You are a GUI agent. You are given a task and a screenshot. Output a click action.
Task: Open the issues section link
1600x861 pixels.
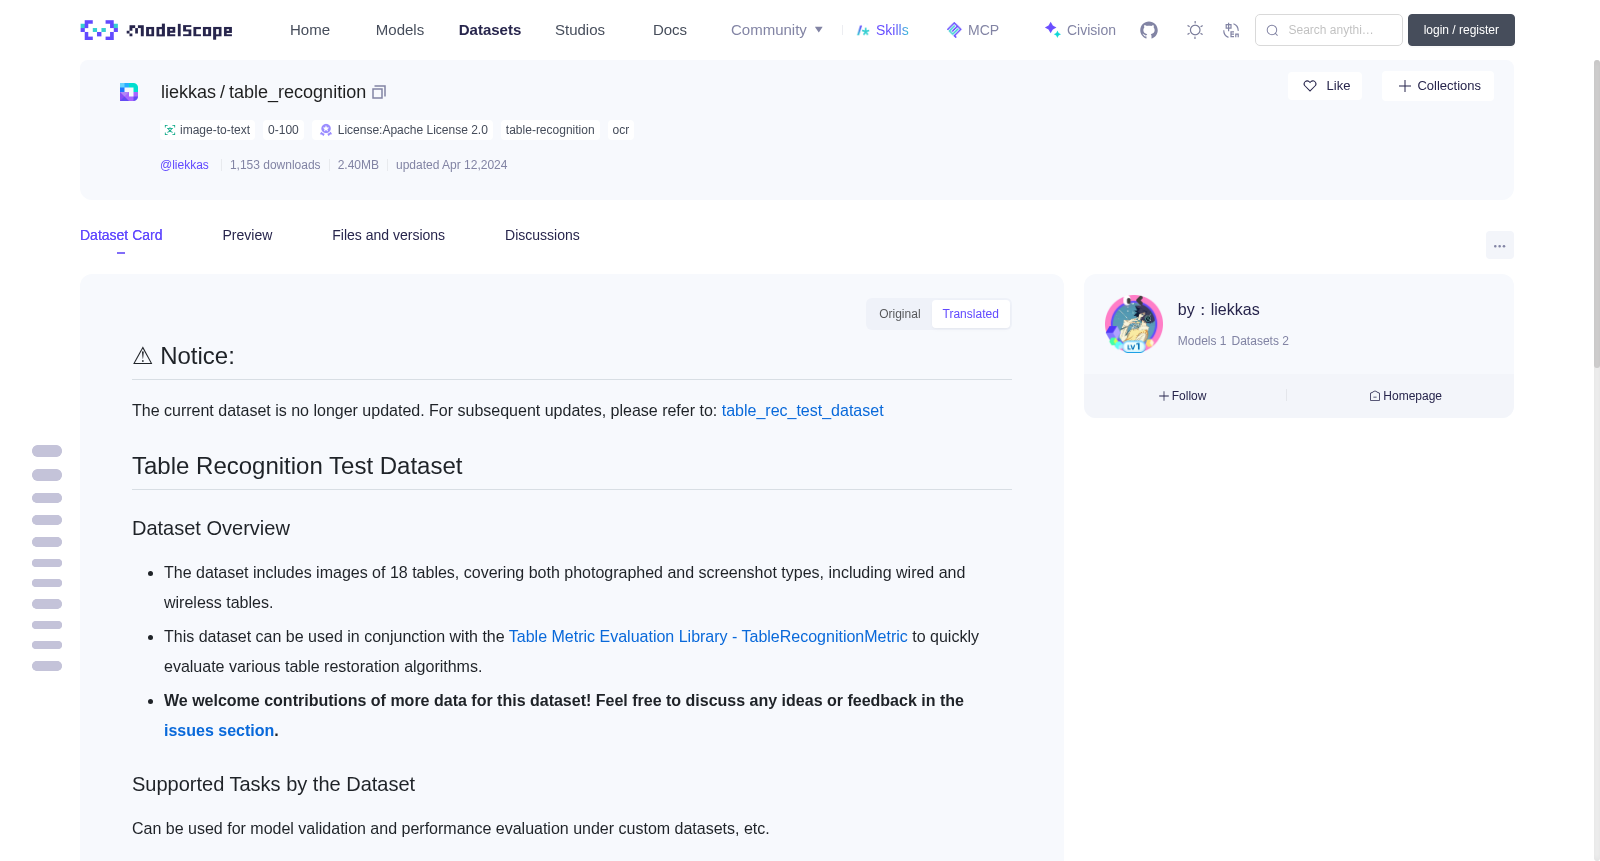point(219,730)
